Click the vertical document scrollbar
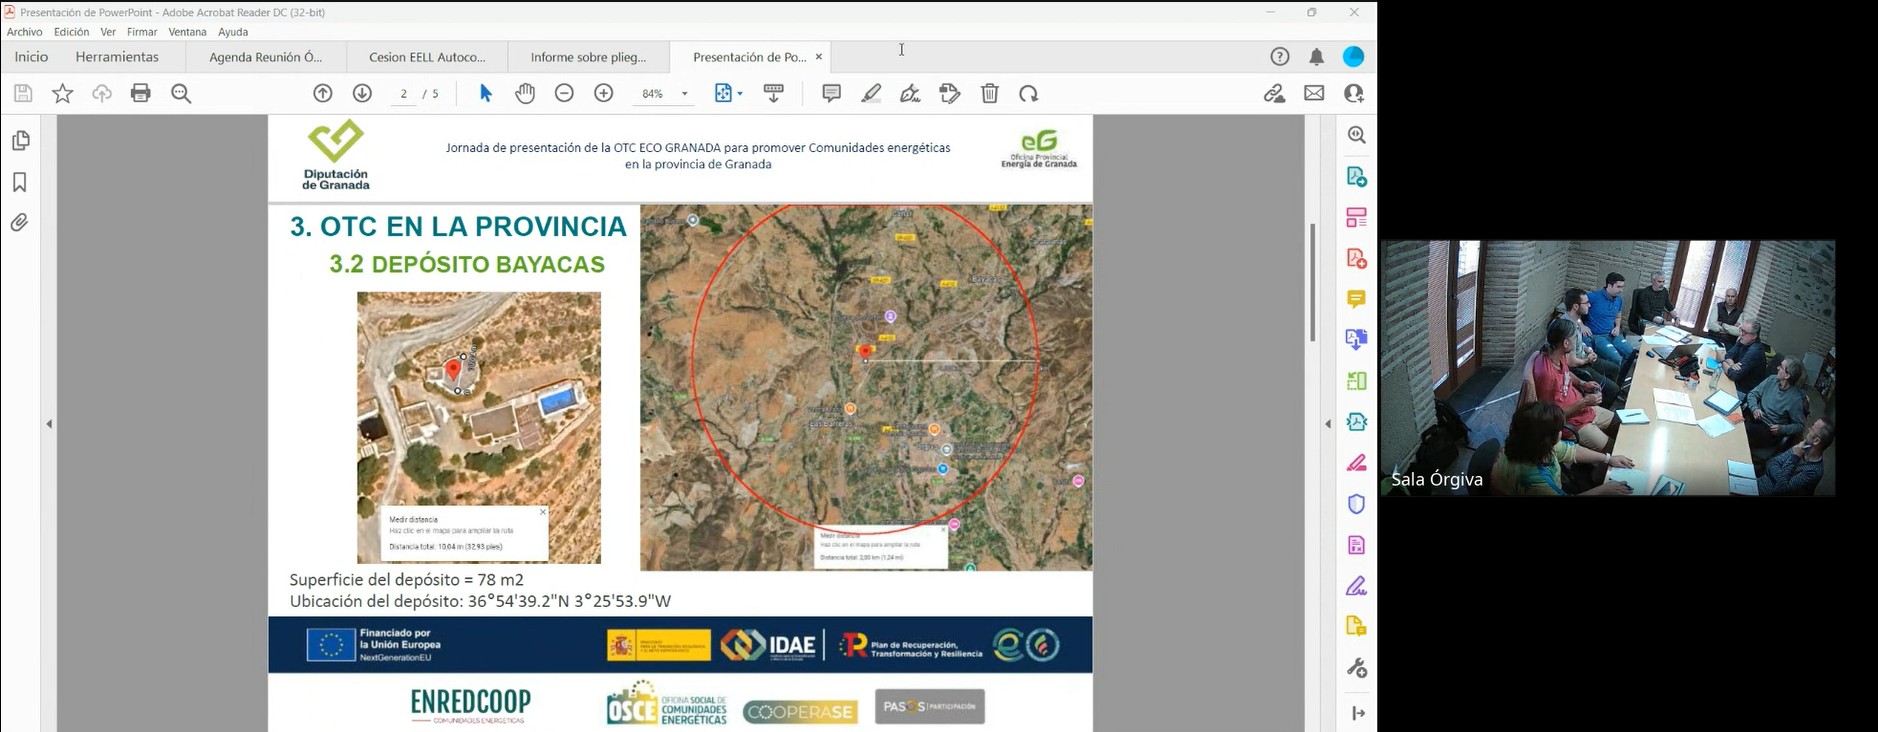Image resolution: width=1878 pixels, height=732 pixels. 1313,282
